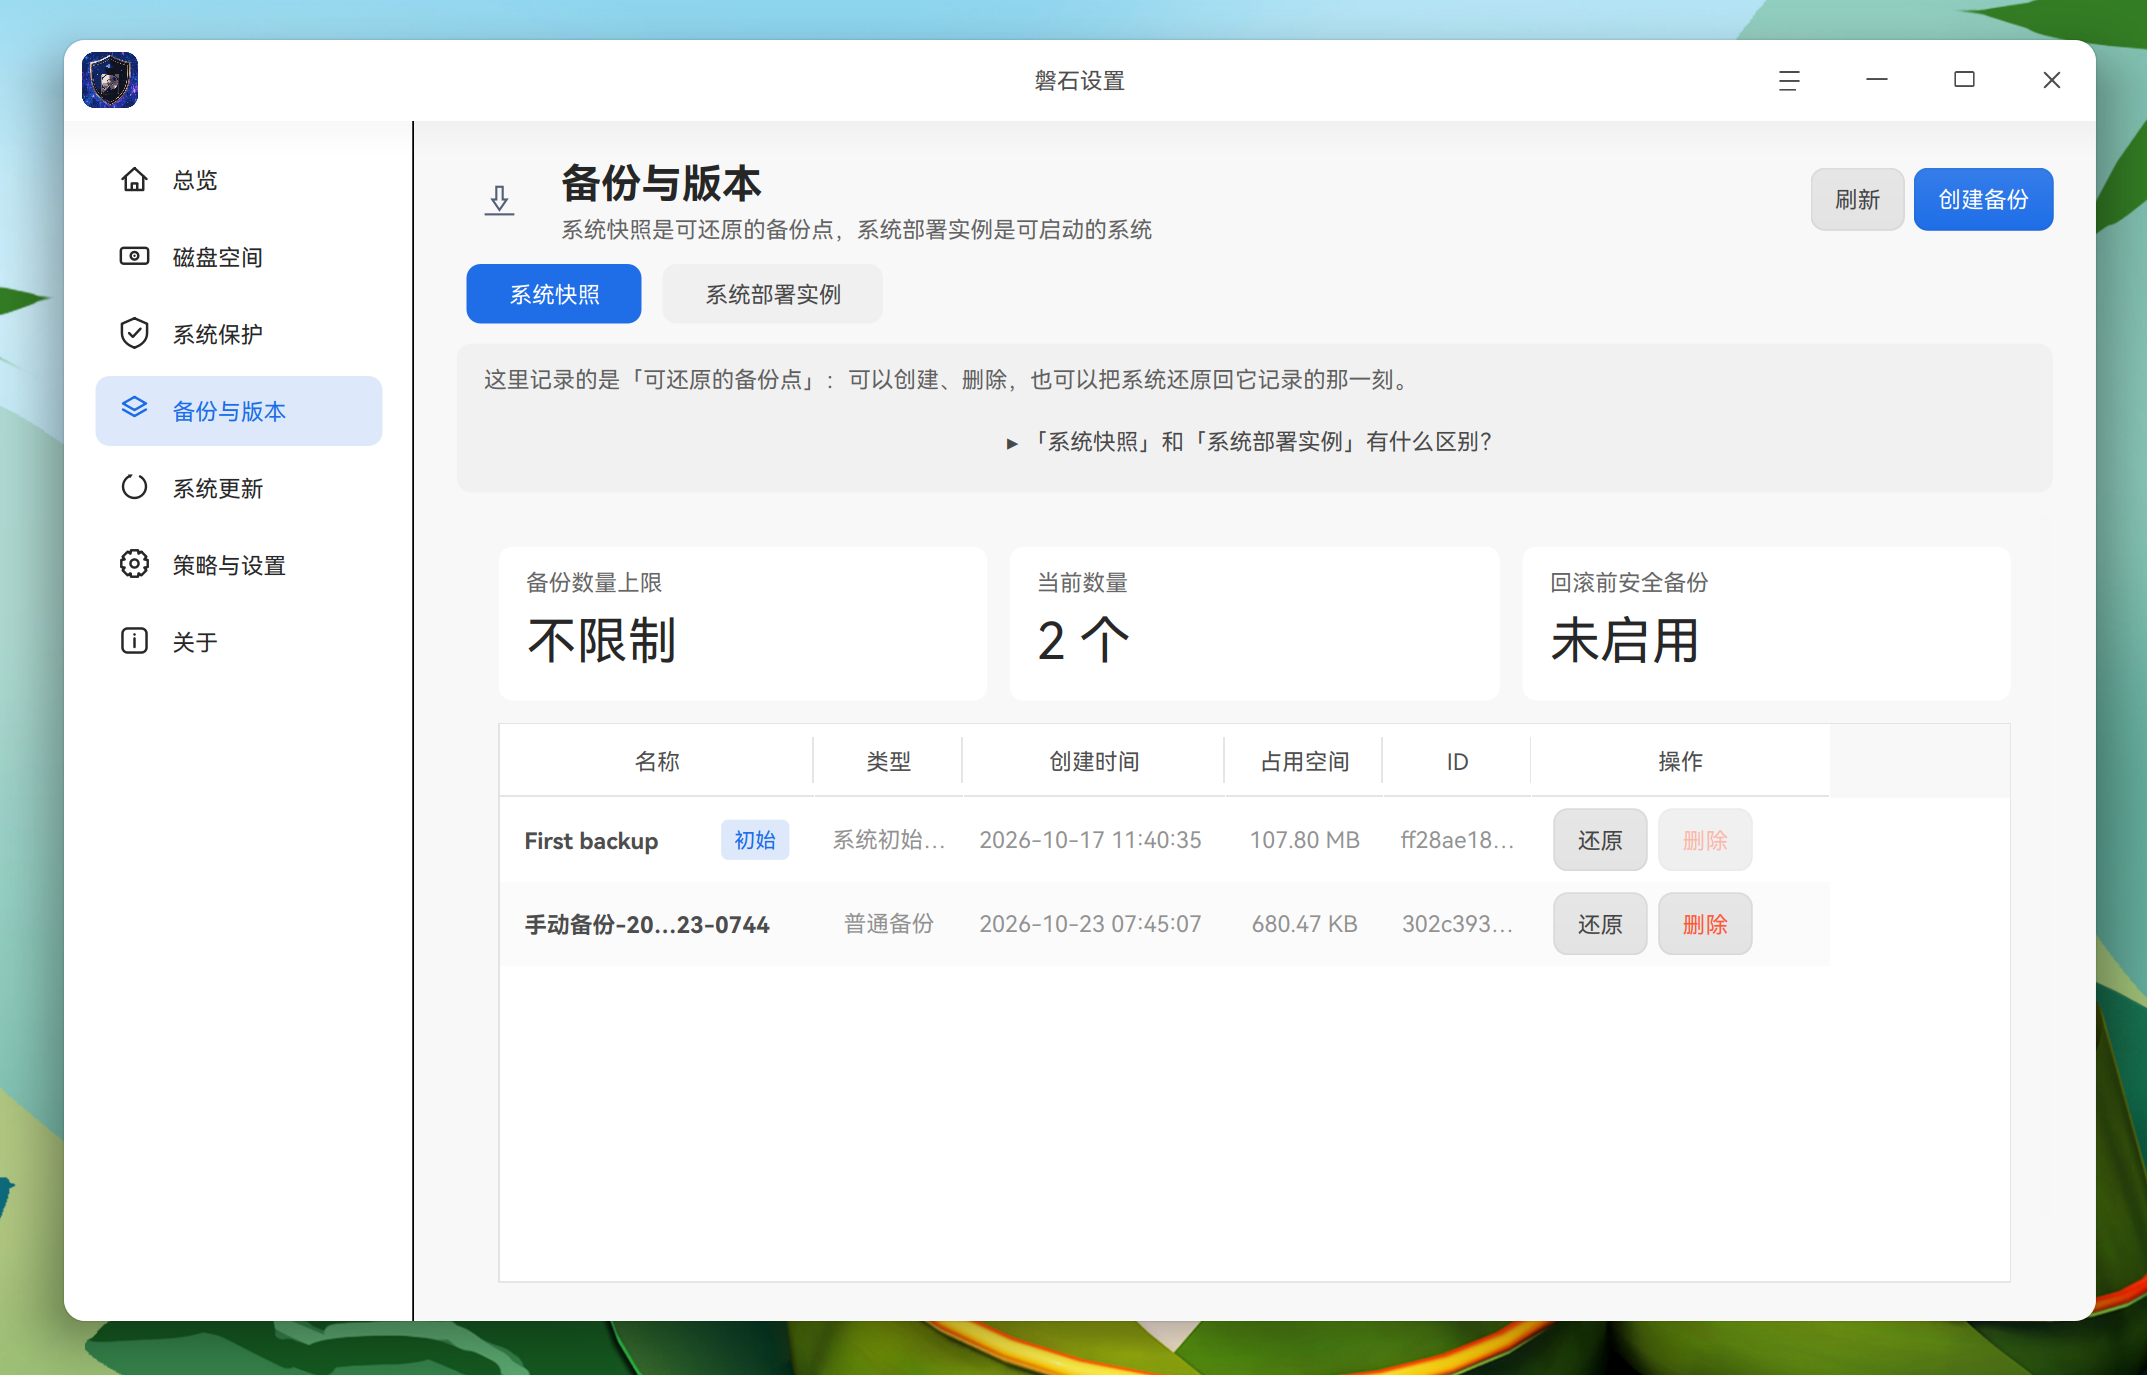Click the ID column header
The height and width of the screenshot is (1375, 2147).
(1457, 761)
